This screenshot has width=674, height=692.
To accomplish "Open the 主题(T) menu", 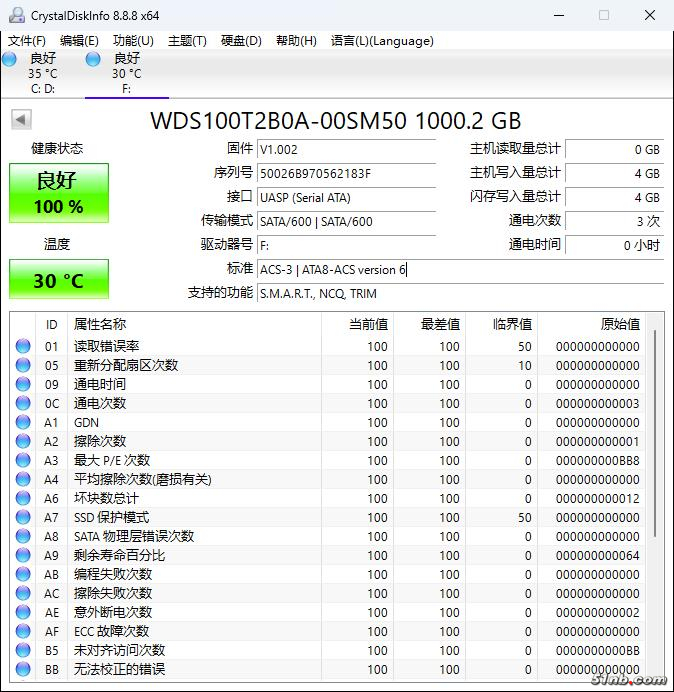I will pyautogui.click(x=187, y=41).
